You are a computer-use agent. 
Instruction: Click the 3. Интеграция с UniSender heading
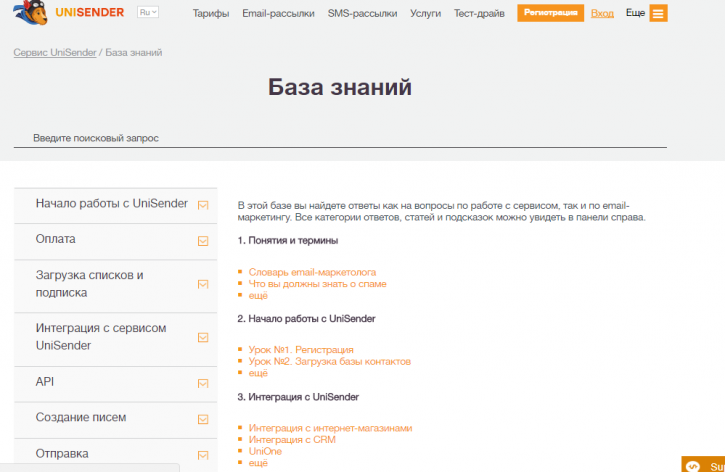(x=298, y=397)
